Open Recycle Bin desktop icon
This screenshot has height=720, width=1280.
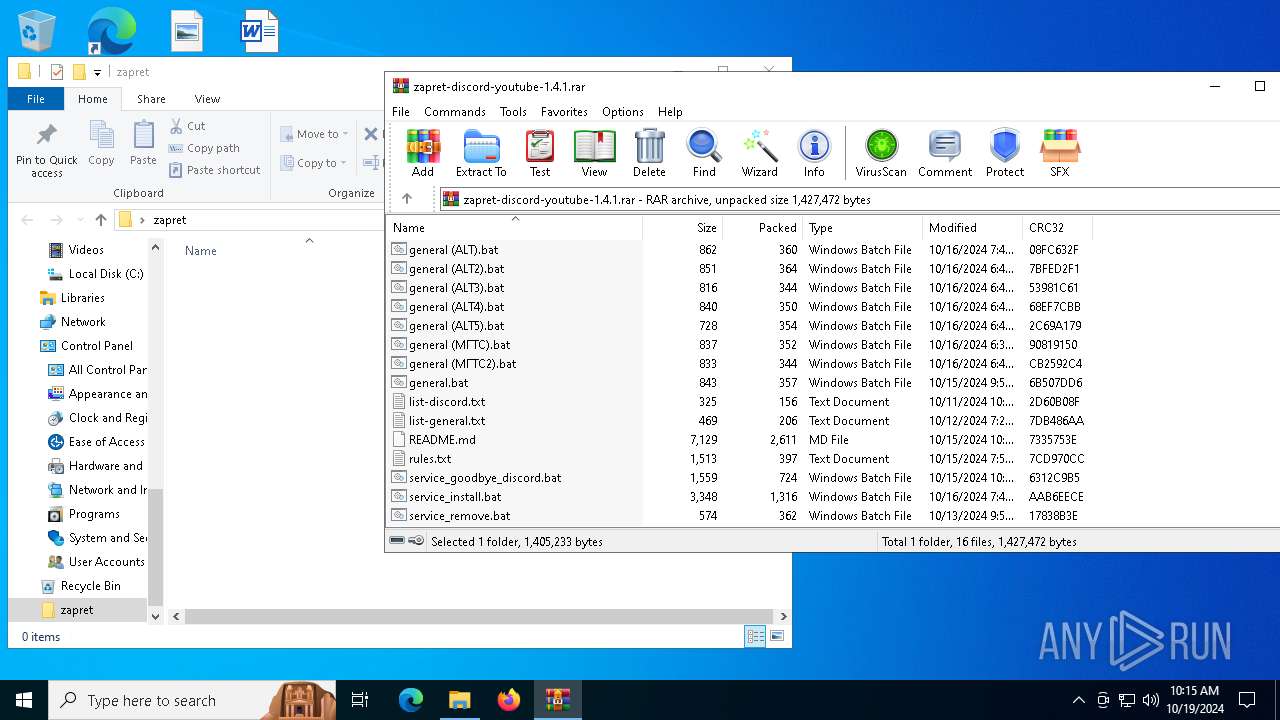37,31
